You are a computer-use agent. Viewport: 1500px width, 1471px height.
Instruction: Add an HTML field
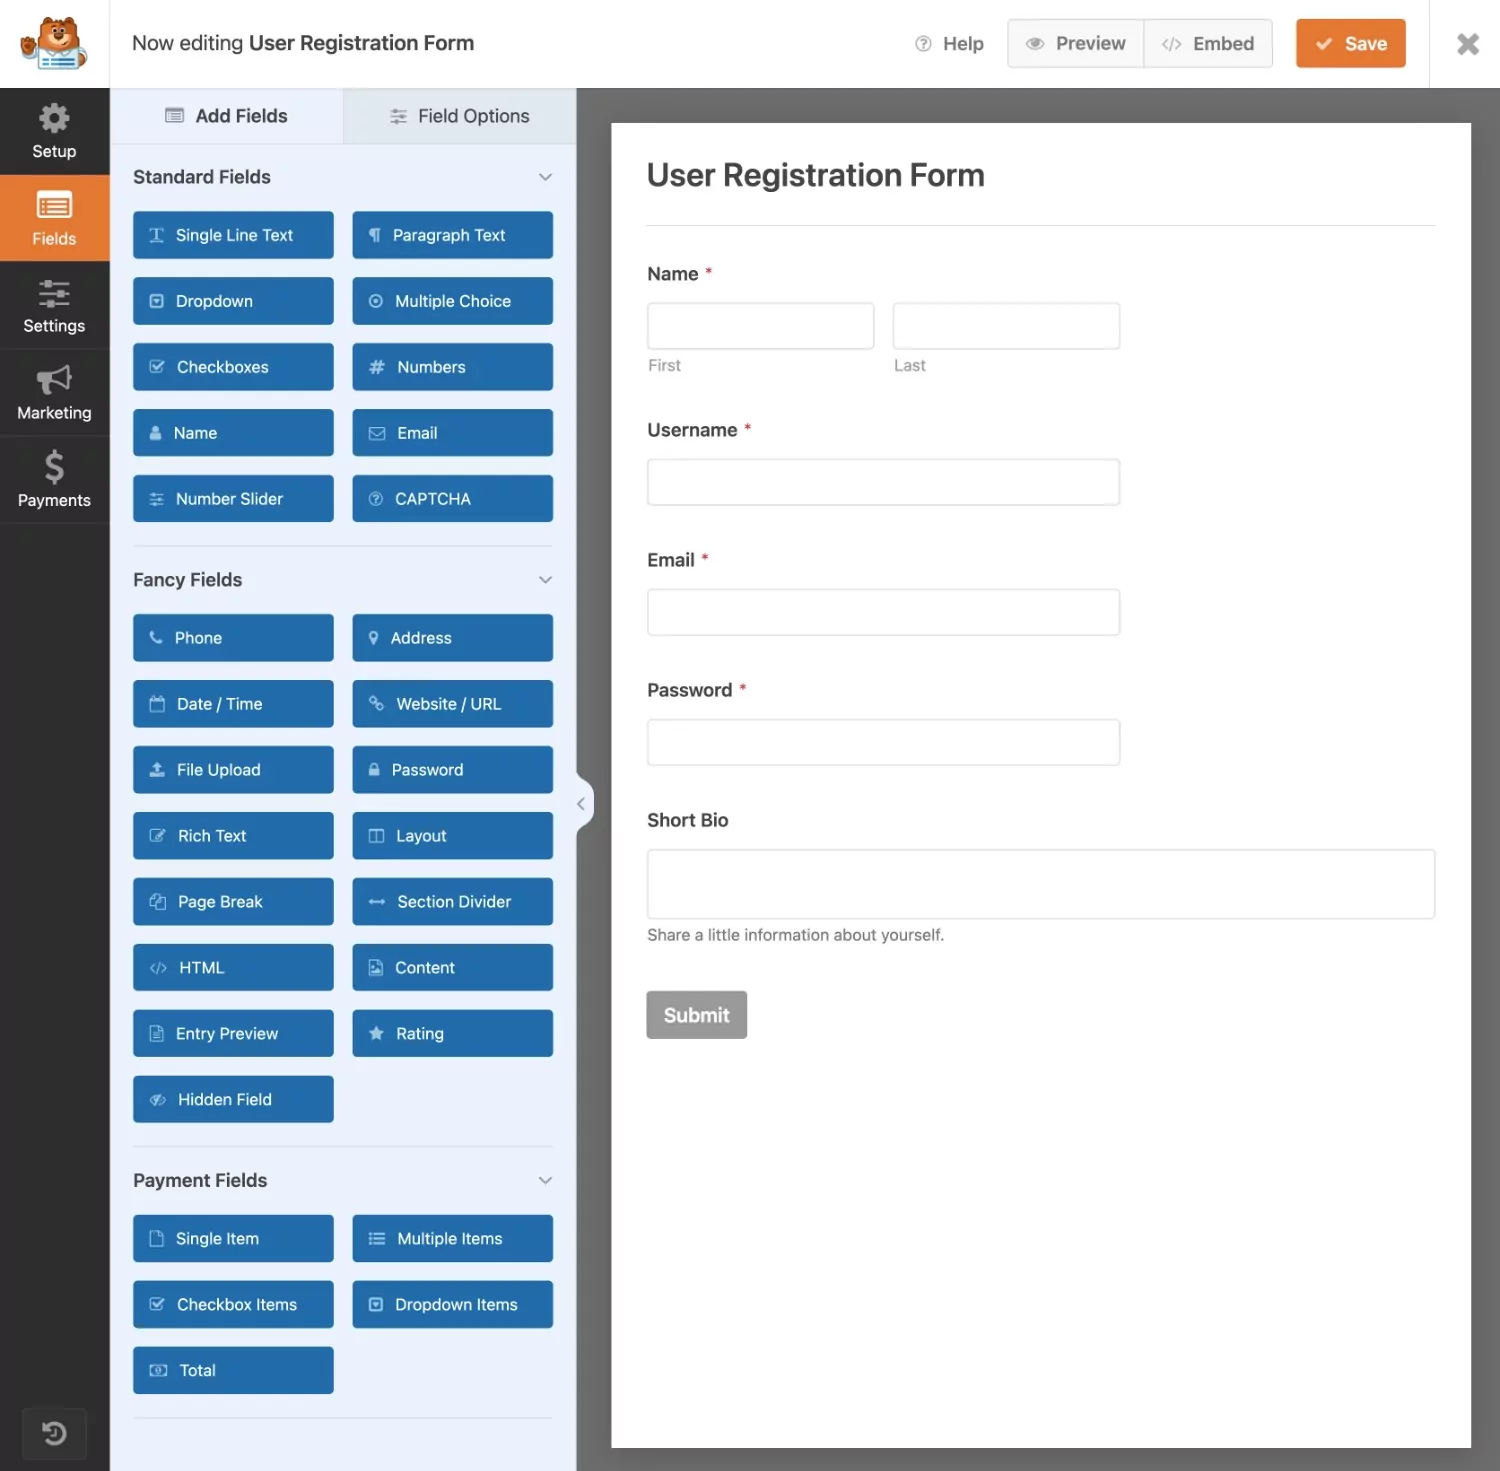coord(233,968)
